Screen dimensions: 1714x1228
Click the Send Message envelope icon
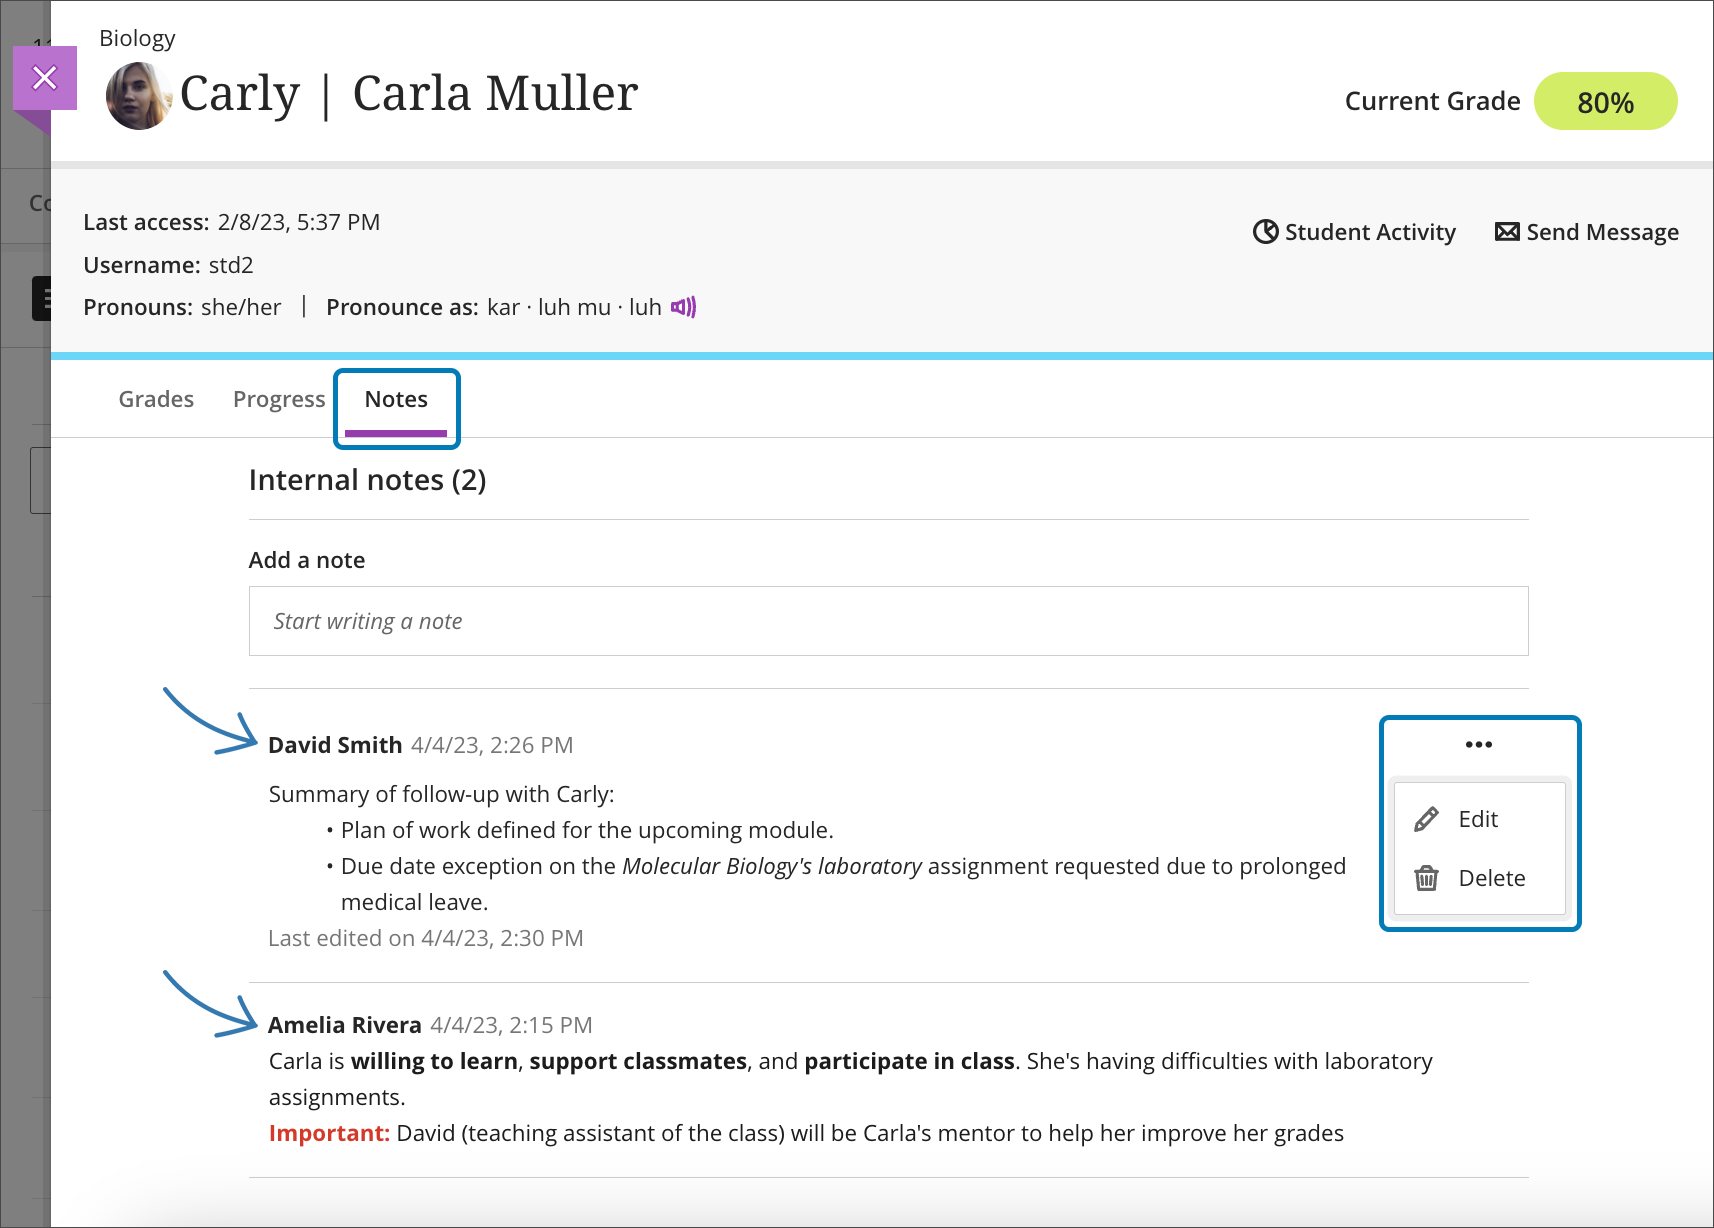coord(1506,232)
